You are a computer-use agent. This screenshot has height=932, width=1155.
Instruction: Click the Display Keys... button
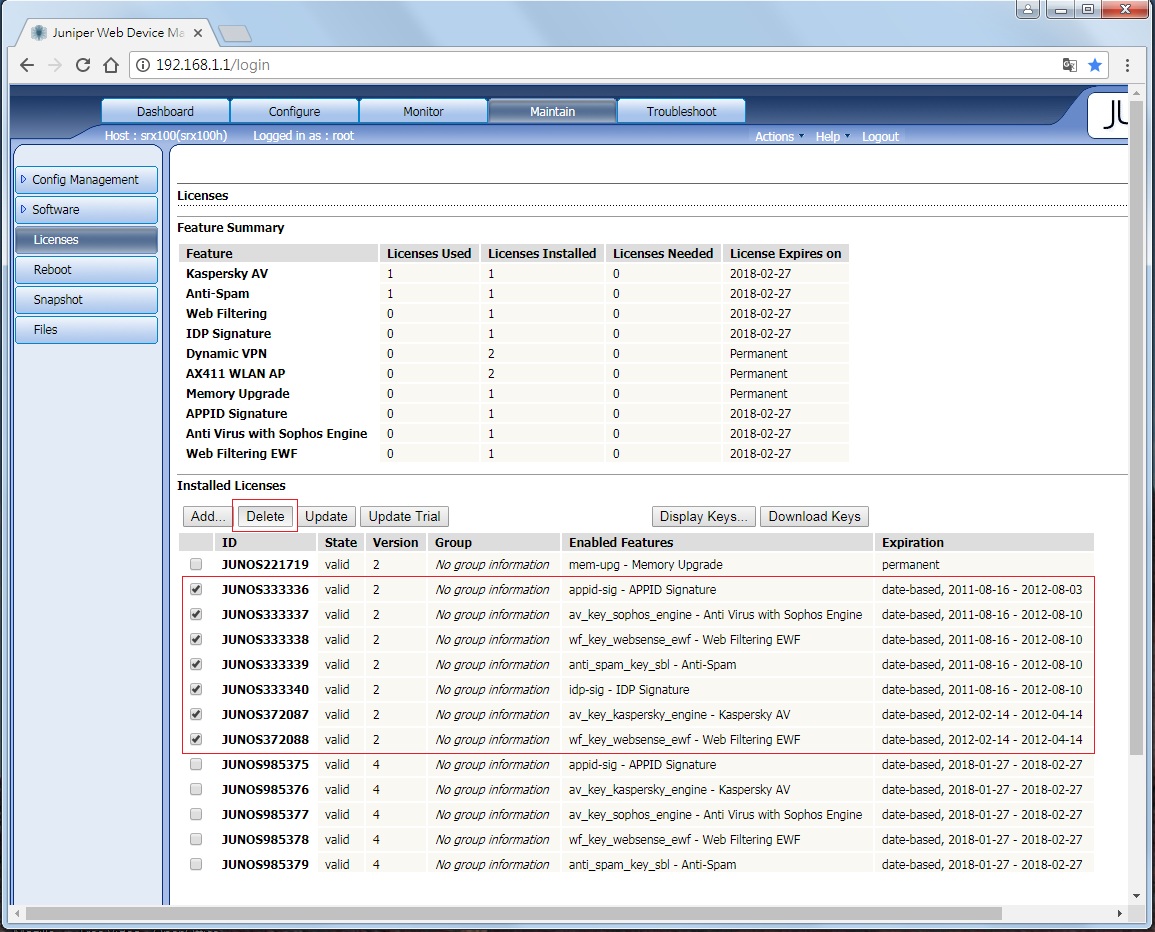[x=703, y=516]
